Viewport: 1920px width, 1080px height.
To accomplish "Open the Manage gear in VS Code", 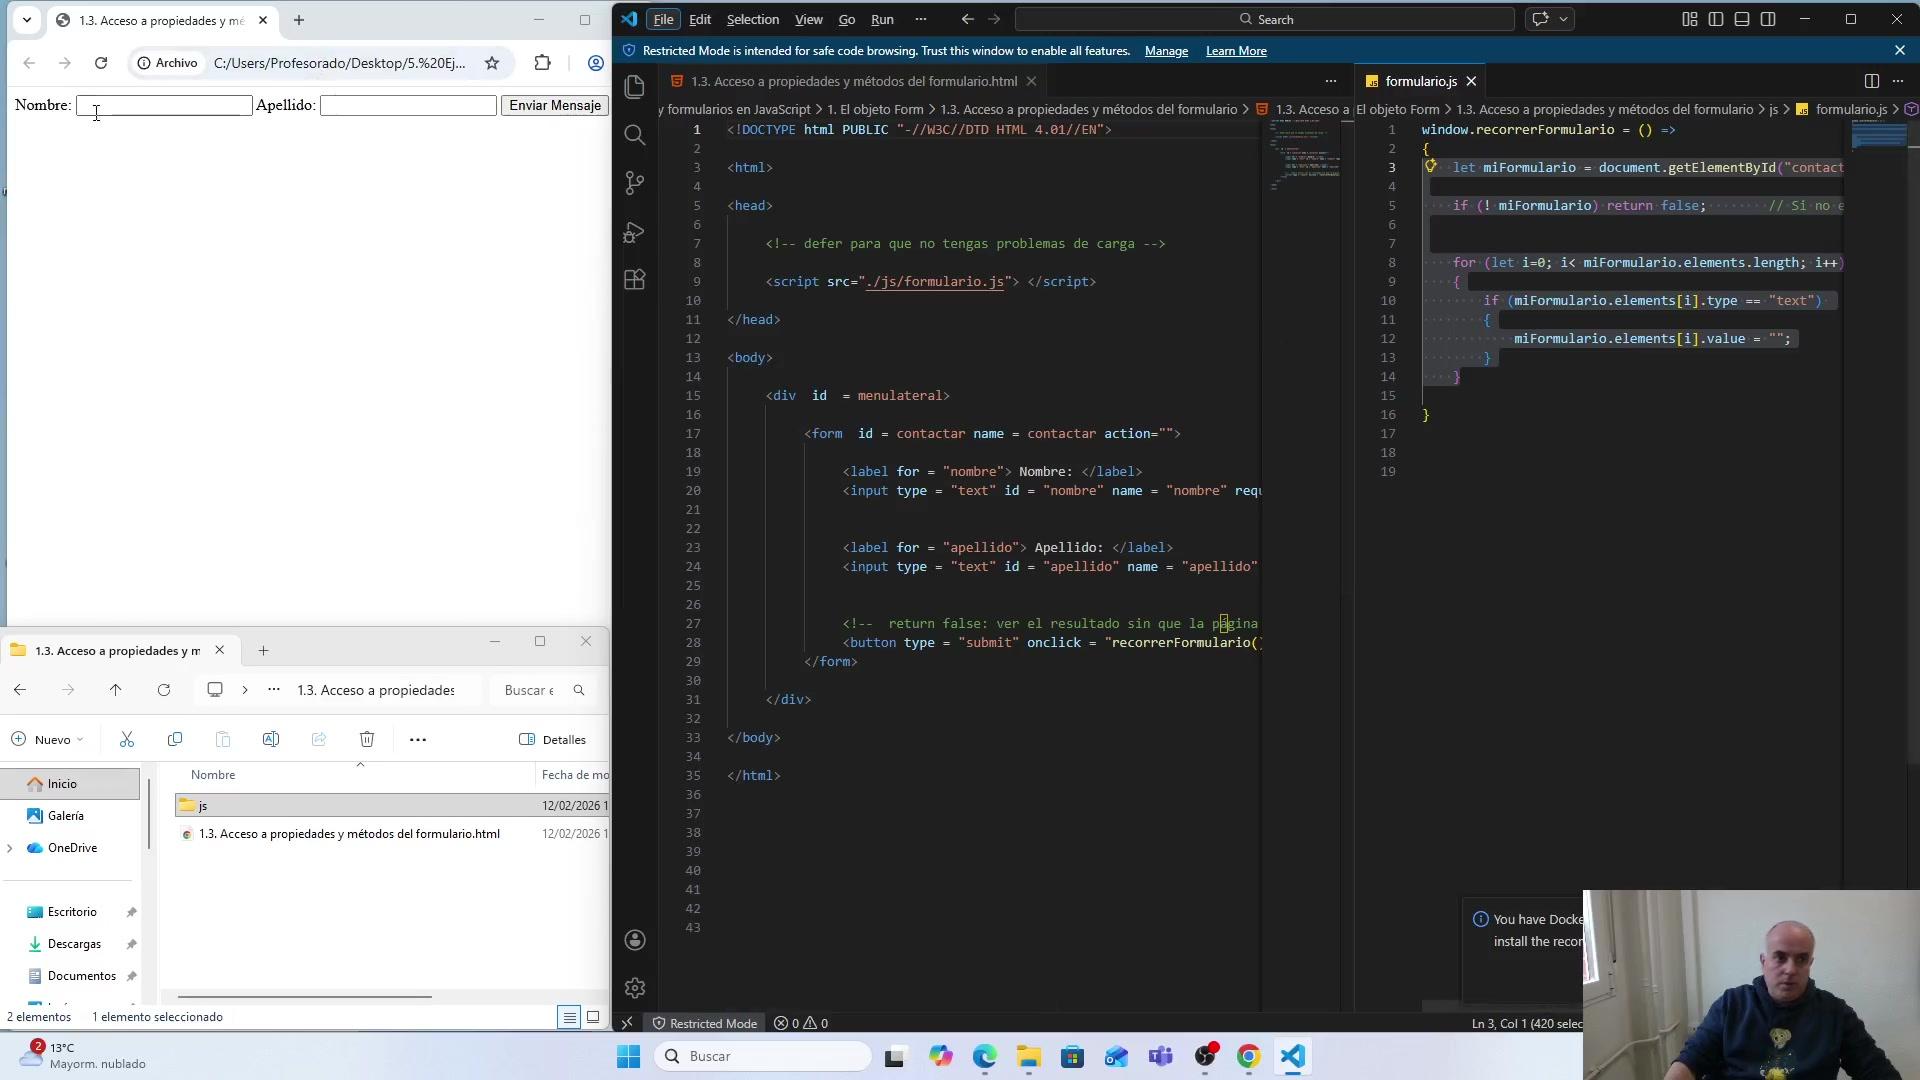I will (634, 988).
